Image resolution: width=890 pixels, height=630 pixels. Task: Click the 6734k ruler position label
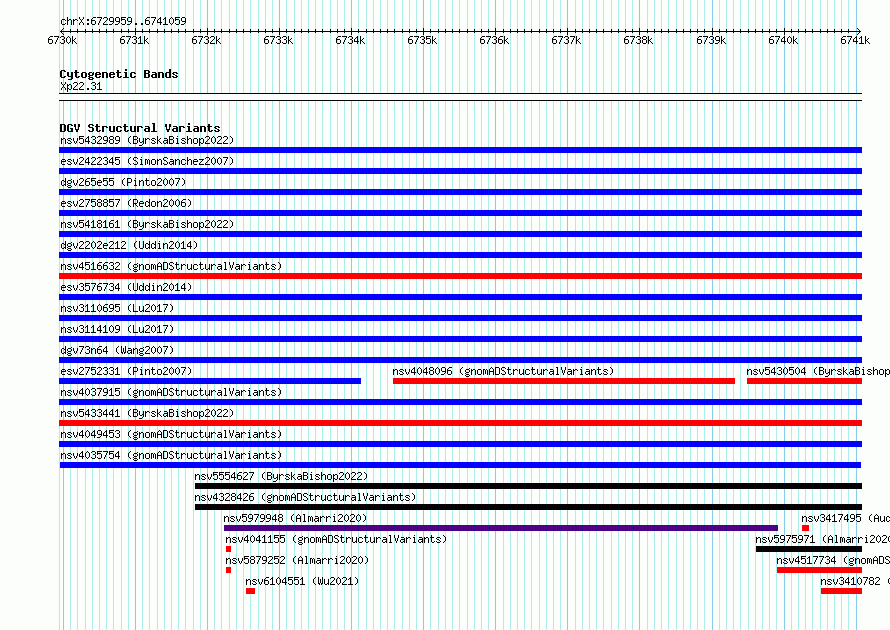[350, 40]
